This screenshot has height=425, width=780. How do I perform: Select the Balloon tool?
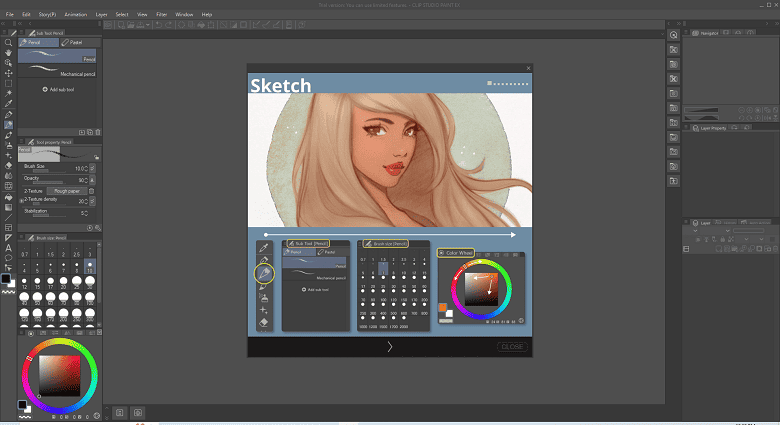8,258
